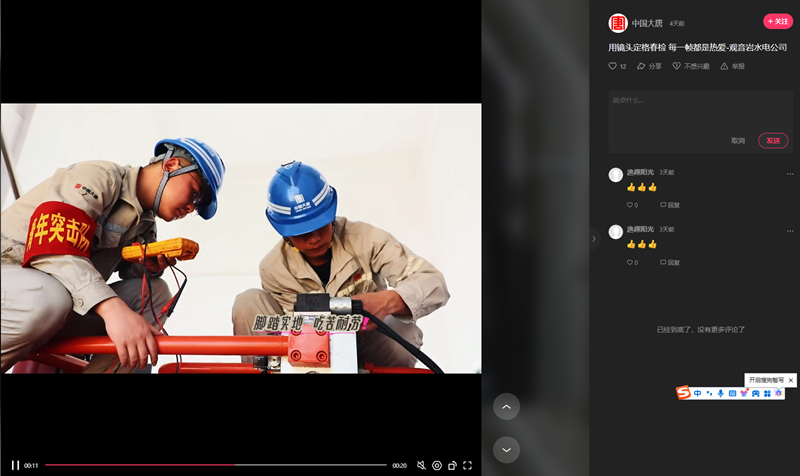
Task: Send the comment with 发送
Action: [773, 141]
